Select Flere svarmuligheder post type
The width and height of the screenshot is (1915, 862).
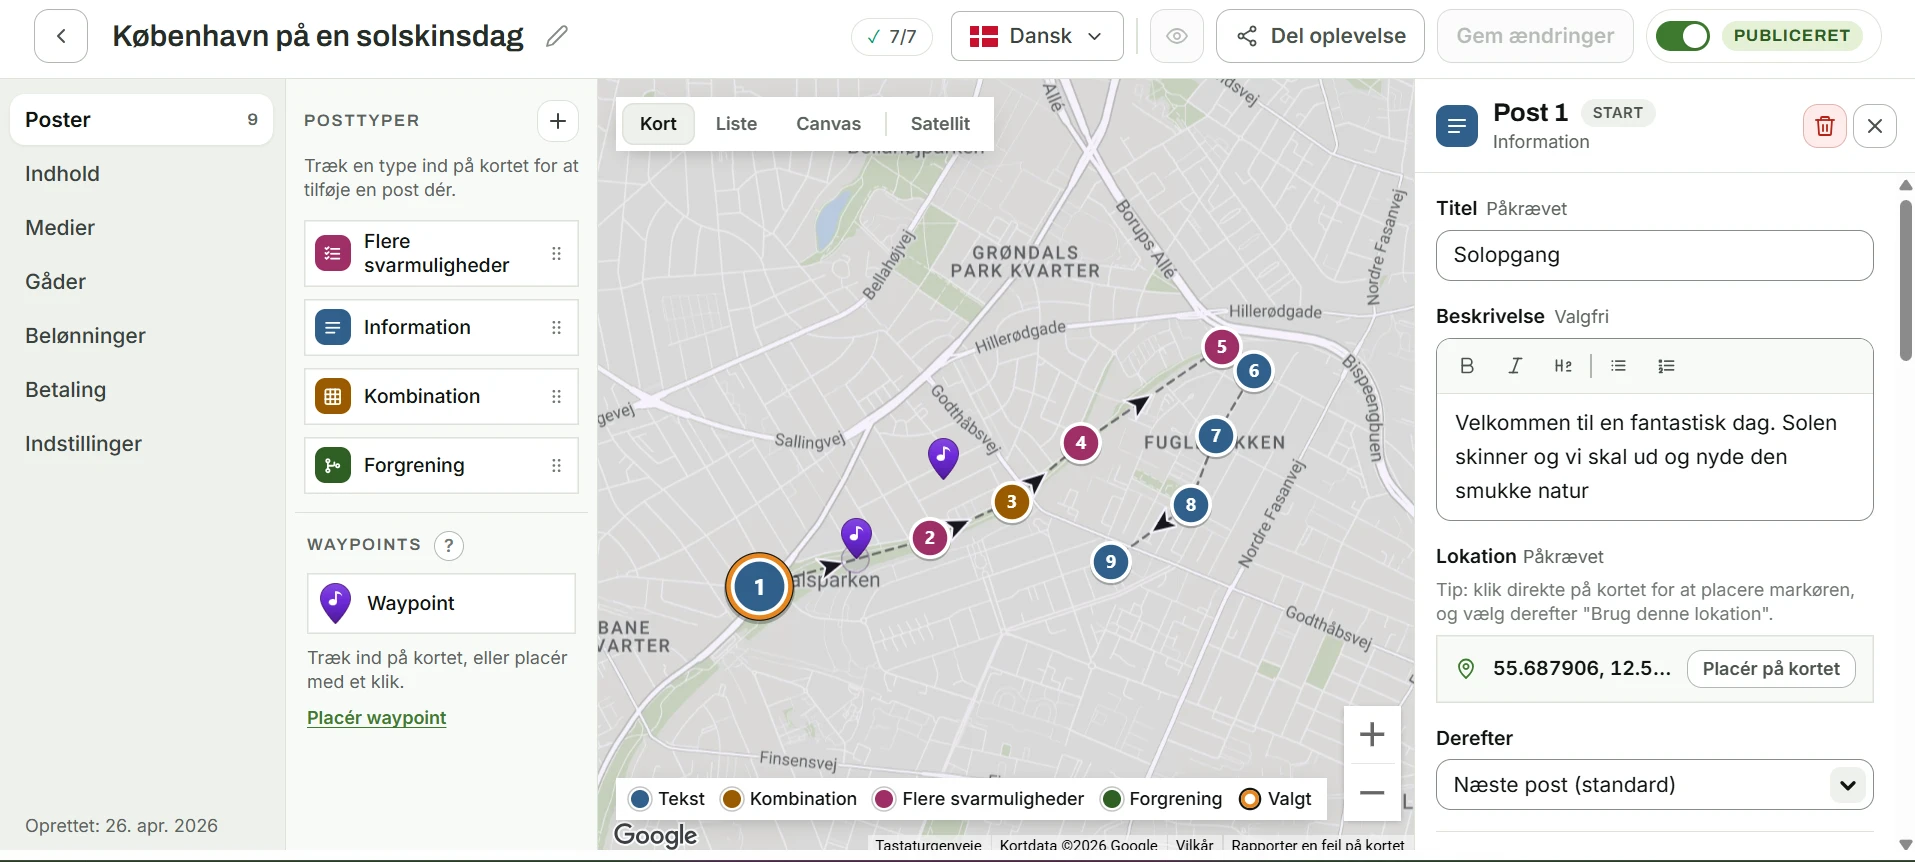click(441, 253)
